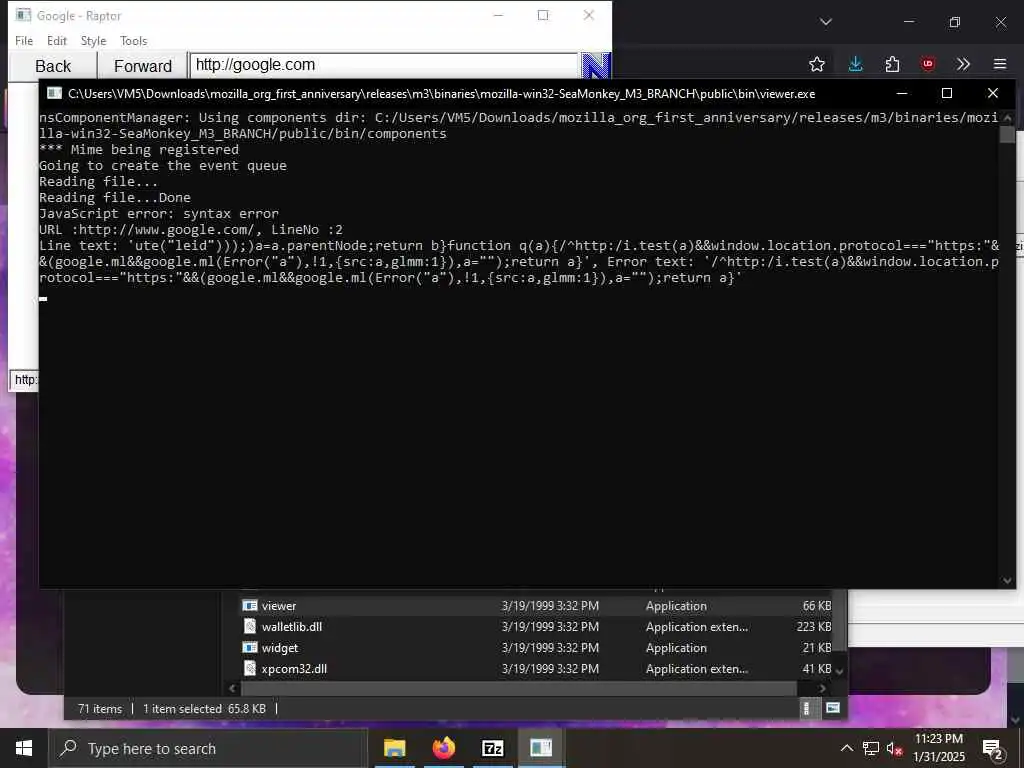Close the viewer.exe console window

tap(993, 93)
